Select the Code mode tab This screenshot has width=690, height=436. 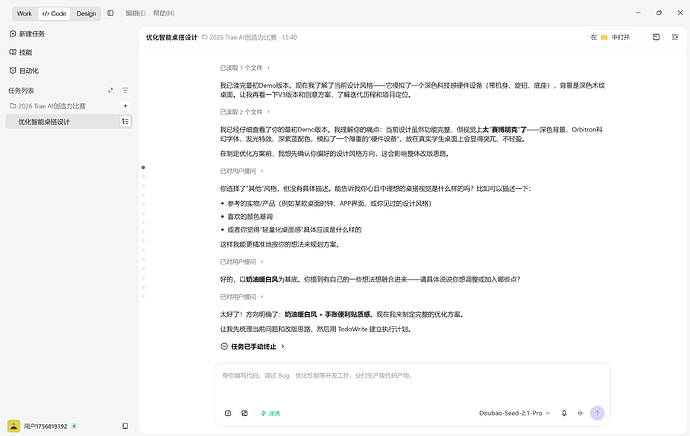(x=54, y=14)
